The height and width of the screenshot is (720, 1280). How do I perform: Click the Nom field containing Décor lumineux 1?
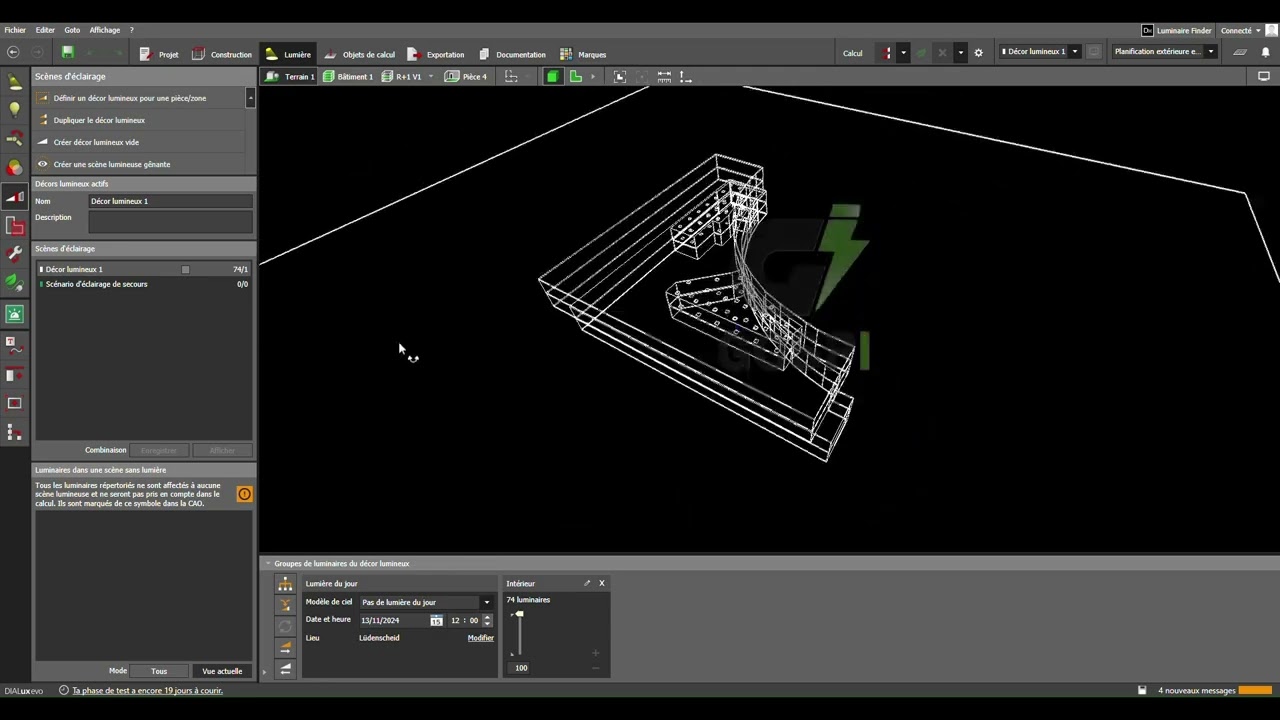(x=170, y=201)
